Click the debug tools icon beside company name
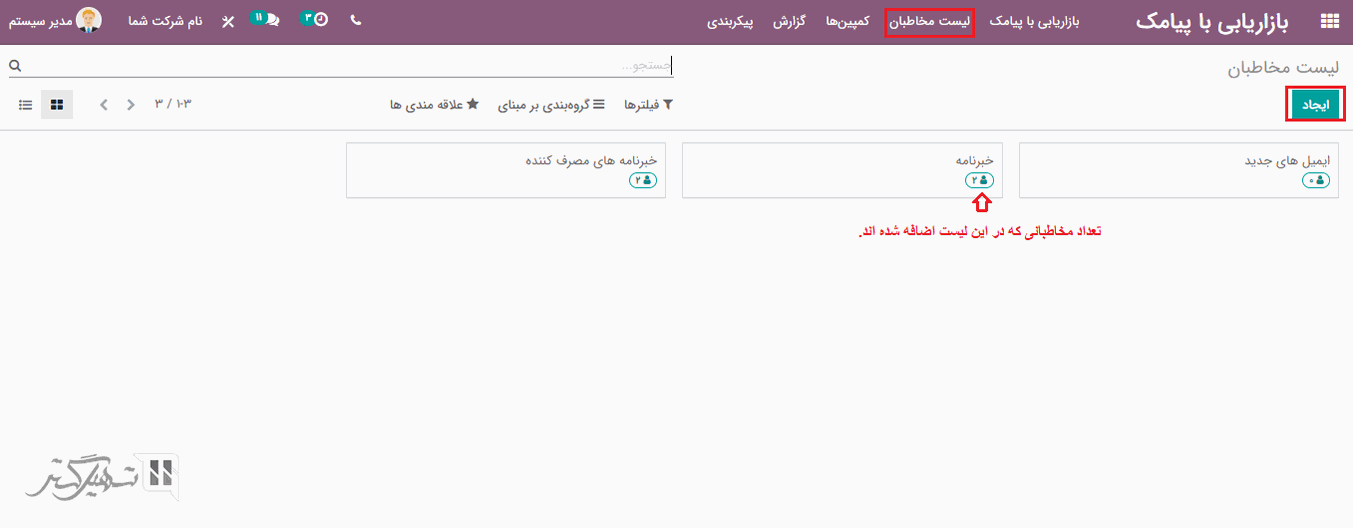This screenshot has height=528, width=1353. 228,21
